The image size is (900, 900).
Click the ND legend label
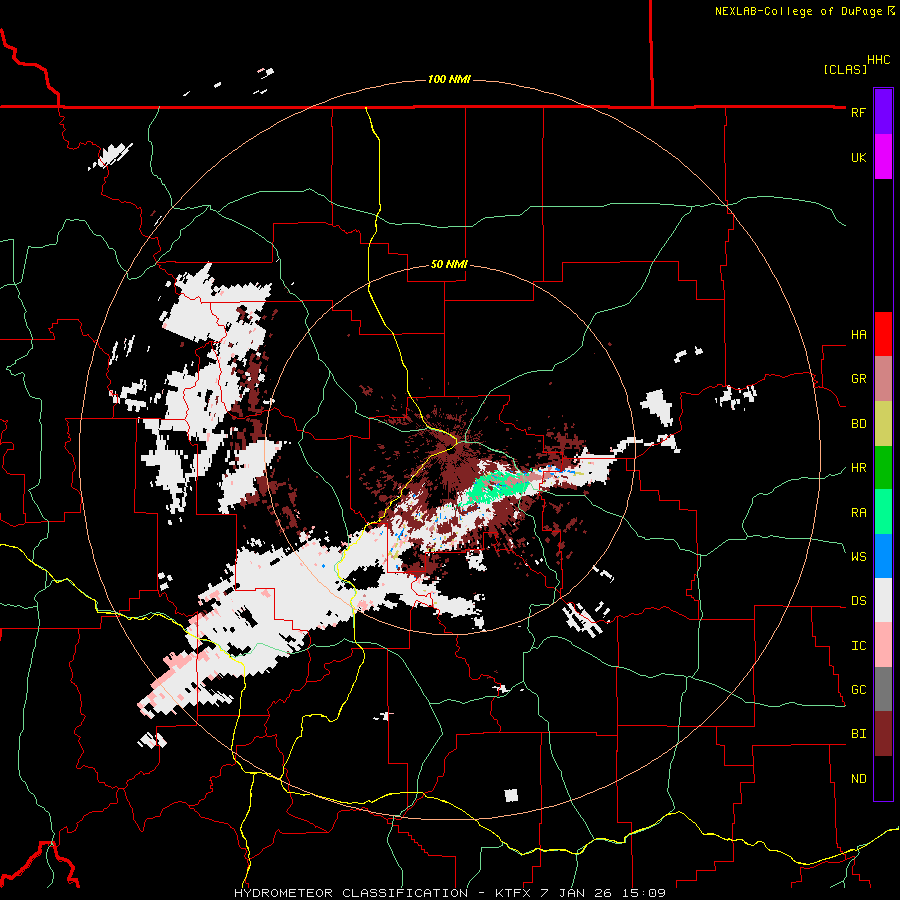click(x=858, y=779)
